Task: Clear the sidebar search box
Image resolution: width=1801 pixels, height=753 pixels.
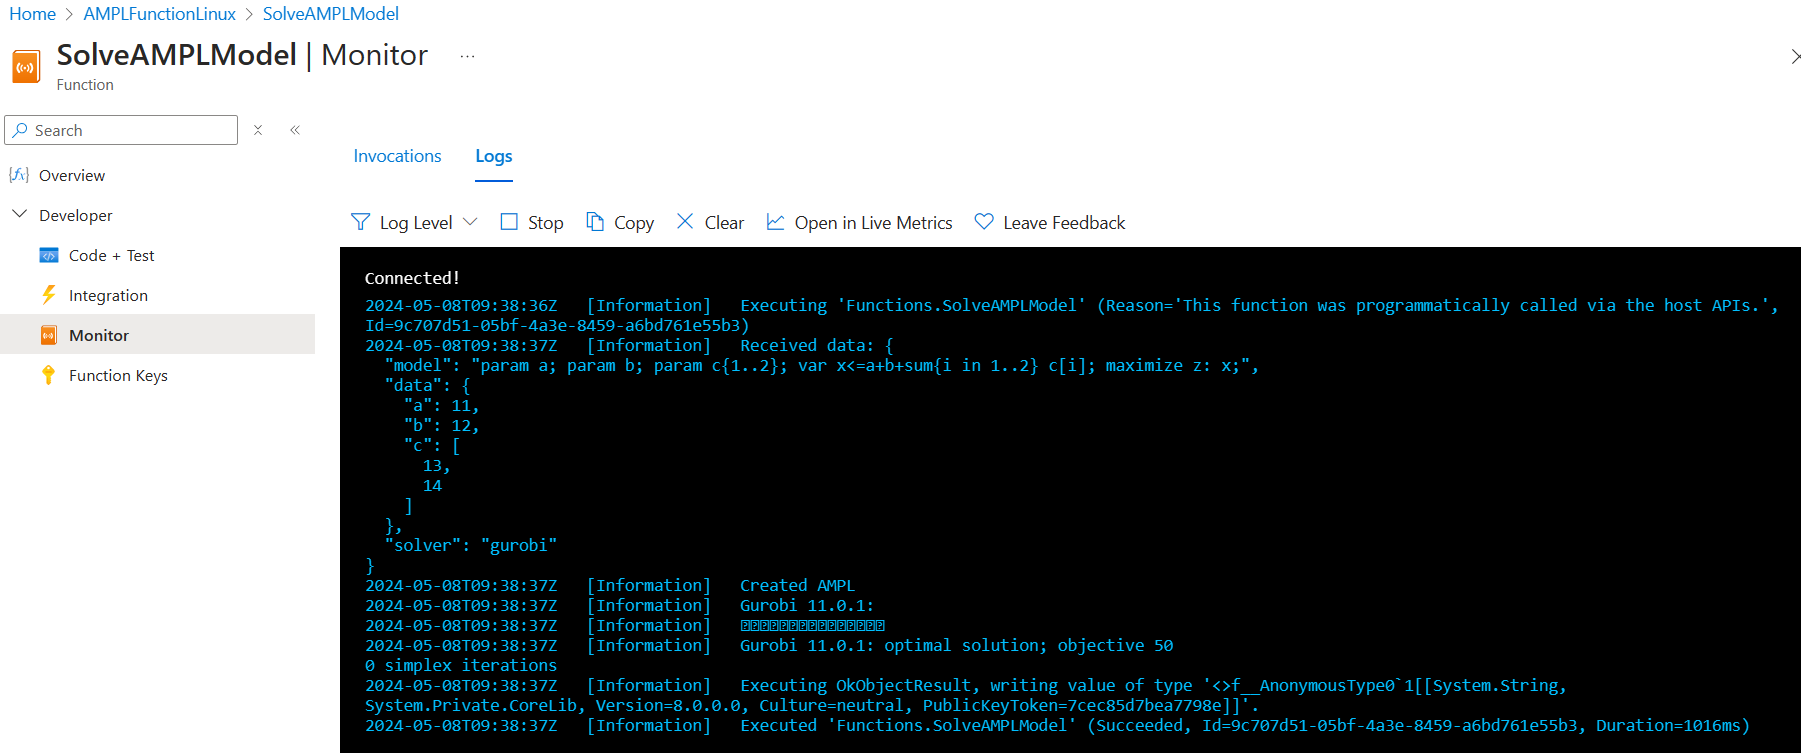Action: click(258, 130)
